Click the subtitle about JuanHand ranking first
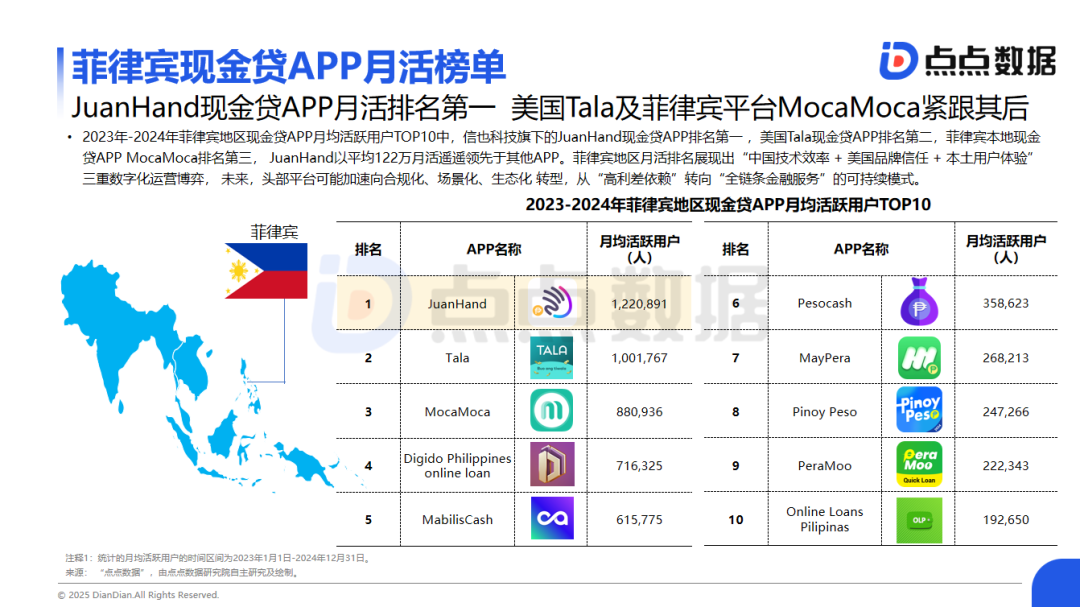Screen dimensions: 1080x607 550,107
